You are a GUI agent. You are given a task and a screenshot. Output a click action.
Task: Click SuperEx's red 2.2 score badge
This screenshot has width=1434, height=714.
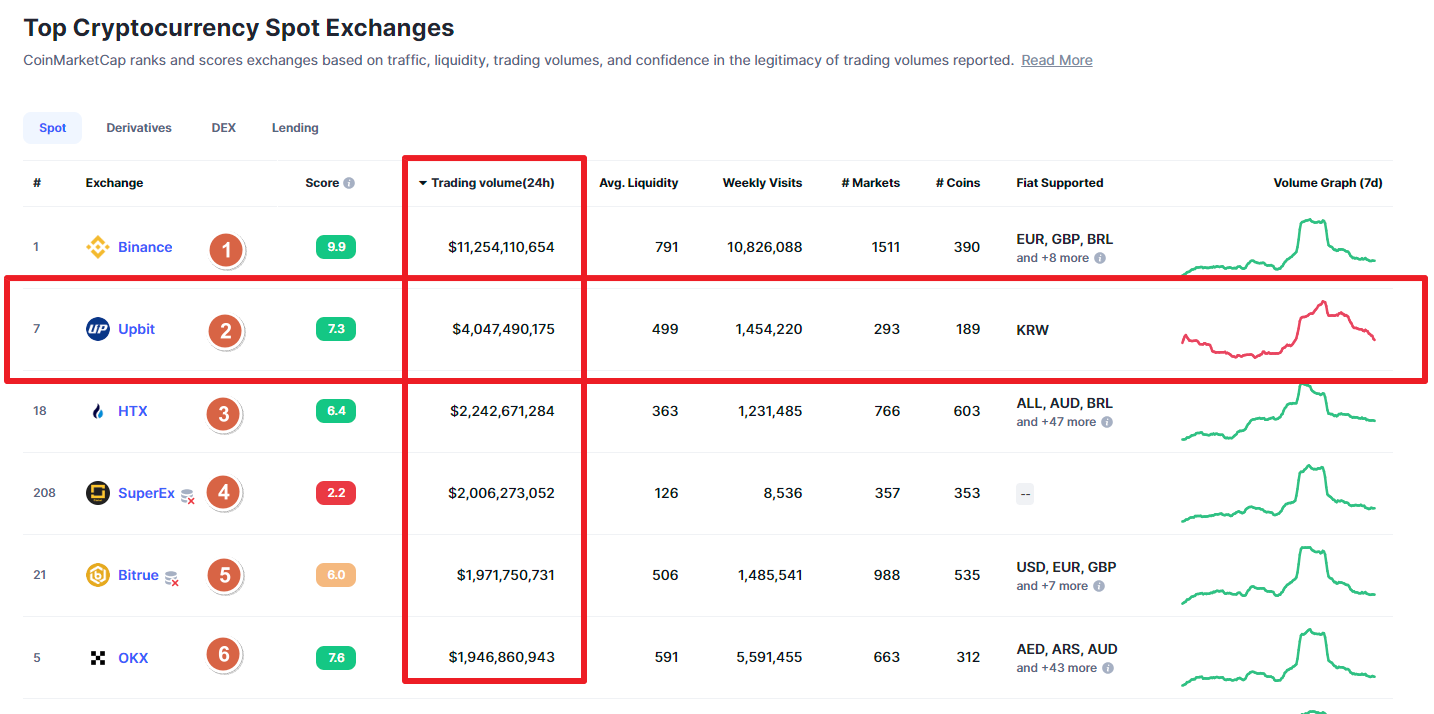click(336, 493)
